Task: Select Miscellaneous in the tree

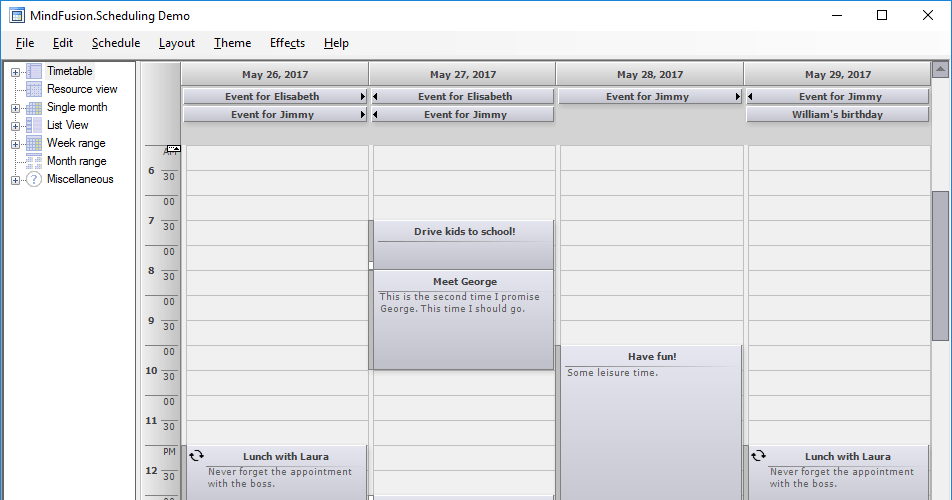Action: pyautogui.click(x=80, y=179)
